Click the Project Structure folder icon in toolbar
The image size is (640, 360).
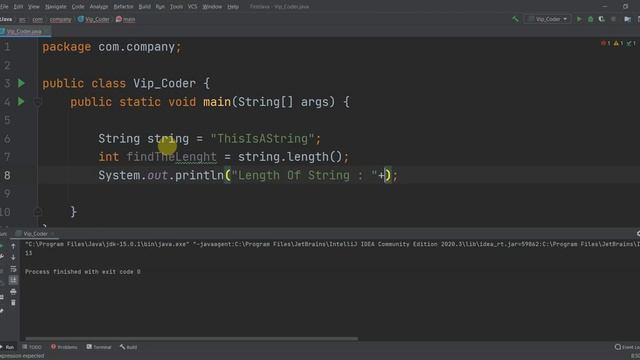[x=627, y=19]
